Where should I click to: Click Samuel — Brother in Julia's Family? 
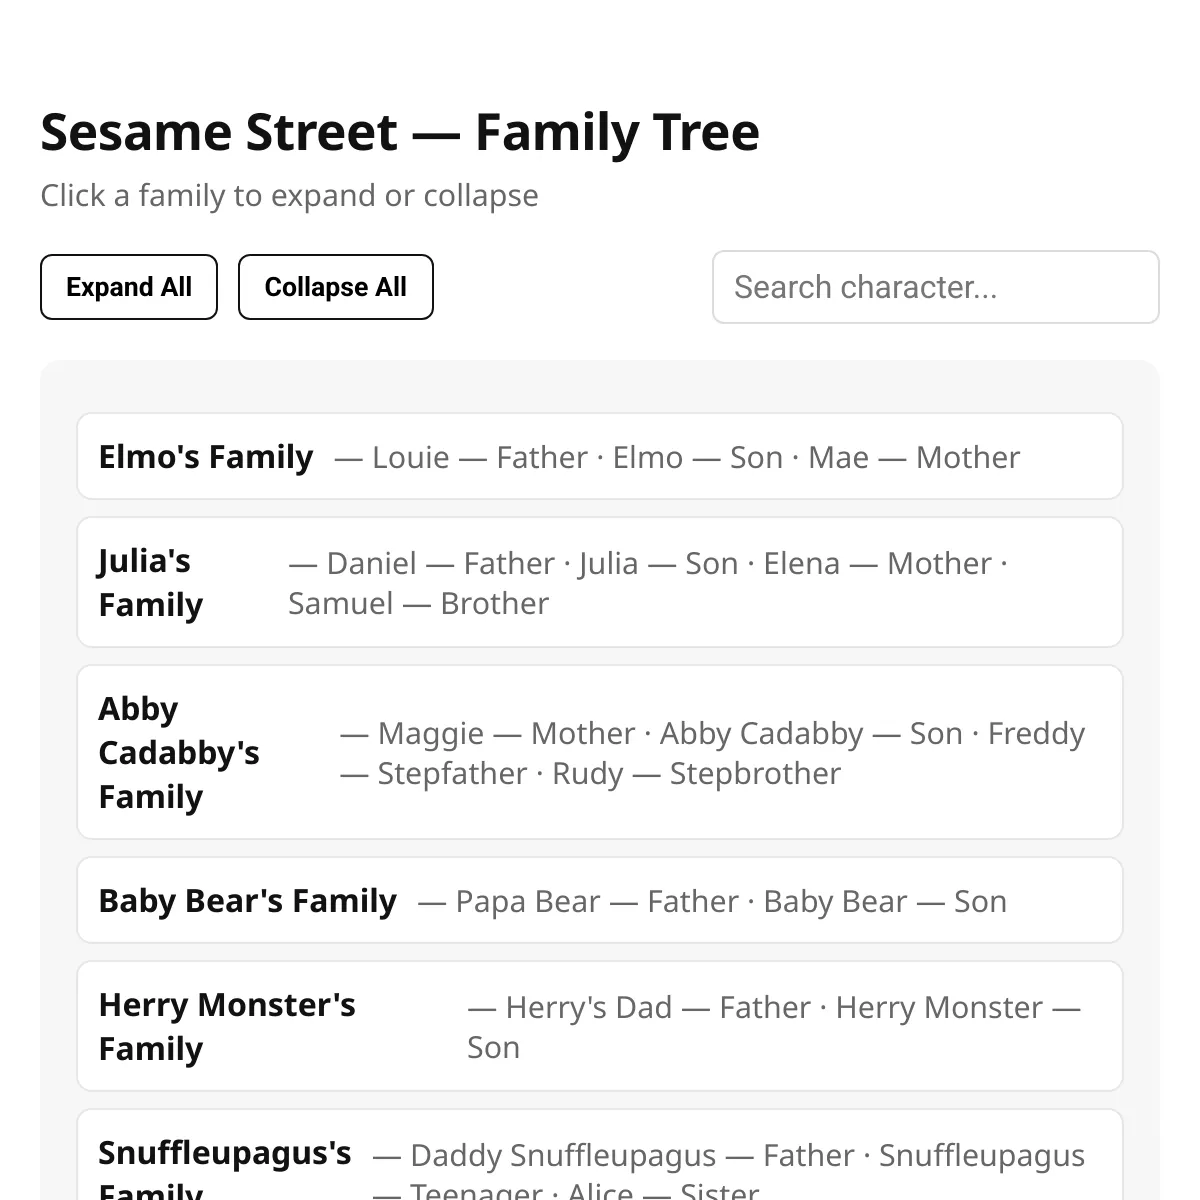419,604
